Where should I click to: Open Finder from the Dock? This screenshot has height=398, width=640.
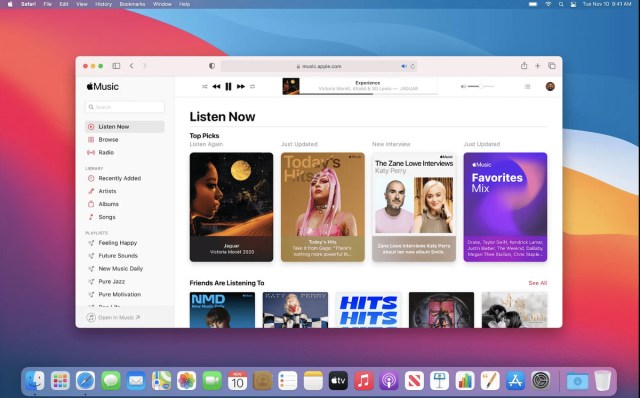pyautogui.click(x=35, y=381)
